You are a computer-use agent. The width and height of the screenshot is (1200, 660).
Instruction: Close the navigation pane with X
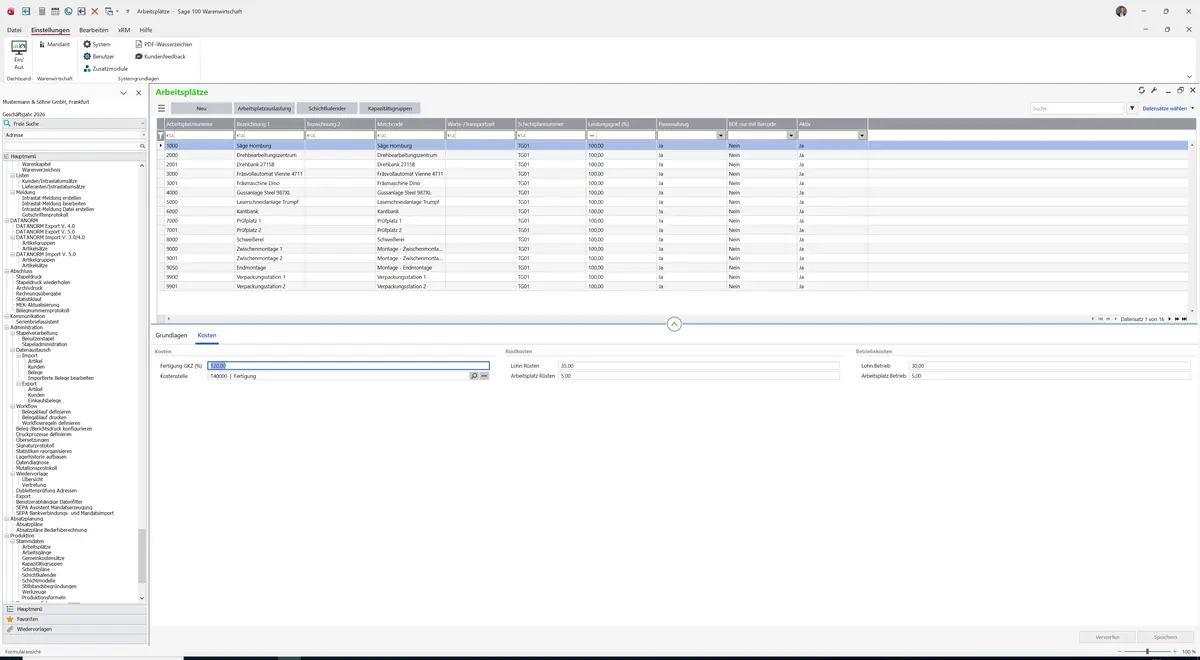137,93
